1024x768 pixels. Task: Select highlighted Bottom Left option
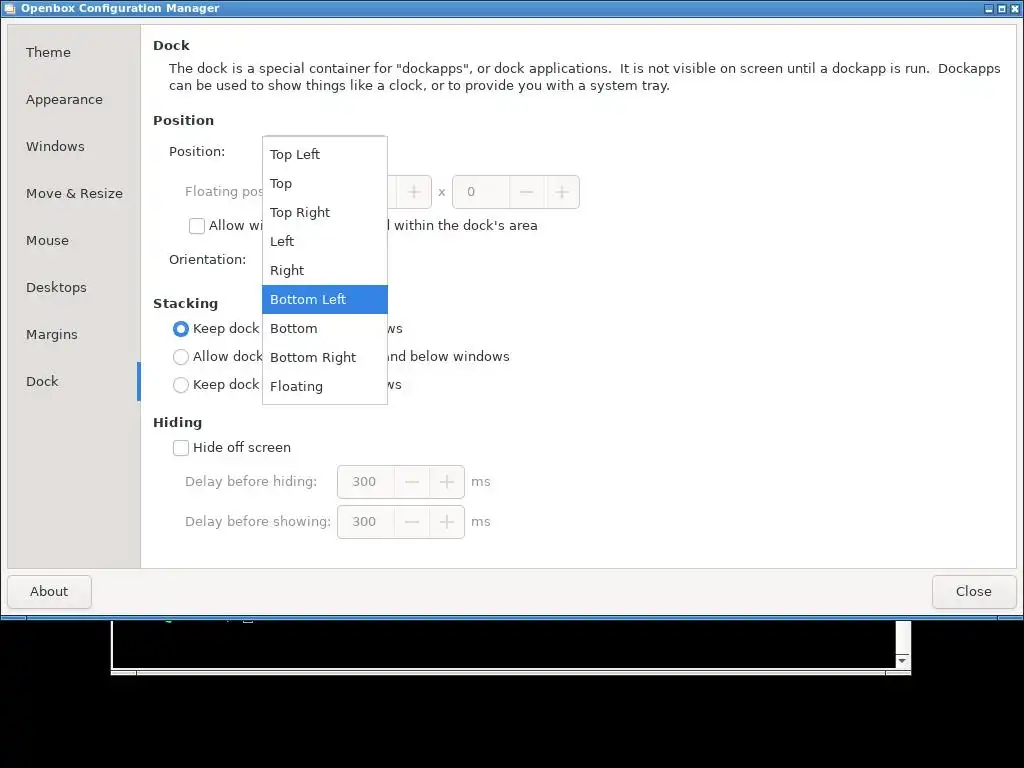(325, 299)
